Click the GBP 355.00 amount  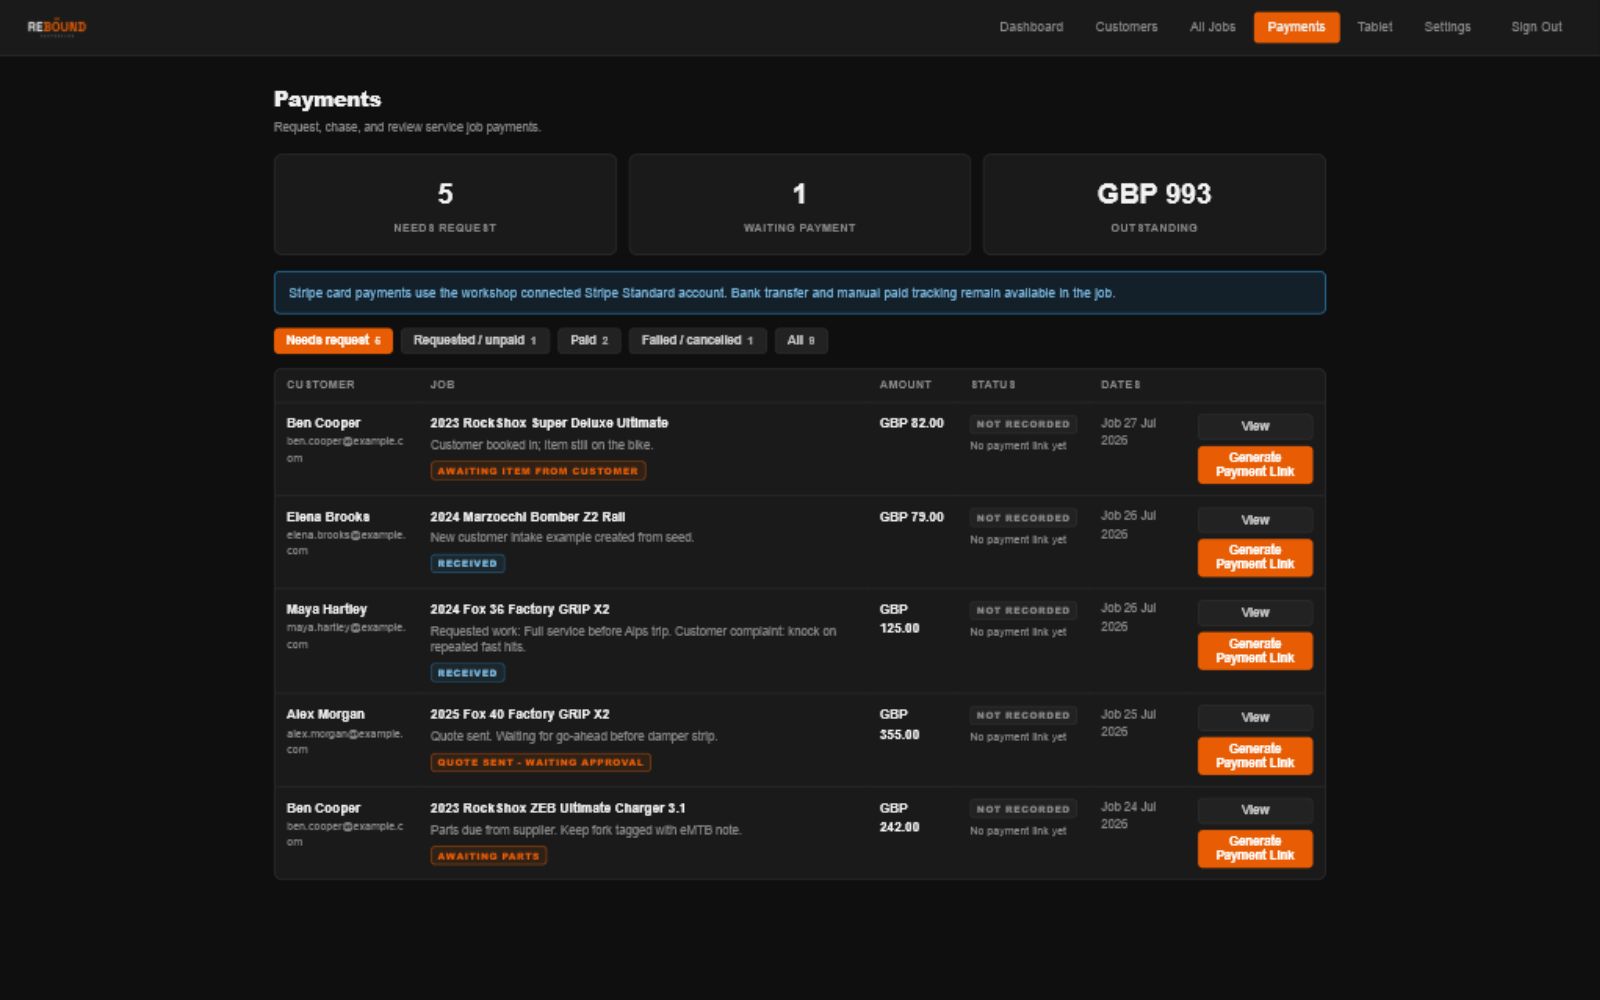click(x=899, y=724)
